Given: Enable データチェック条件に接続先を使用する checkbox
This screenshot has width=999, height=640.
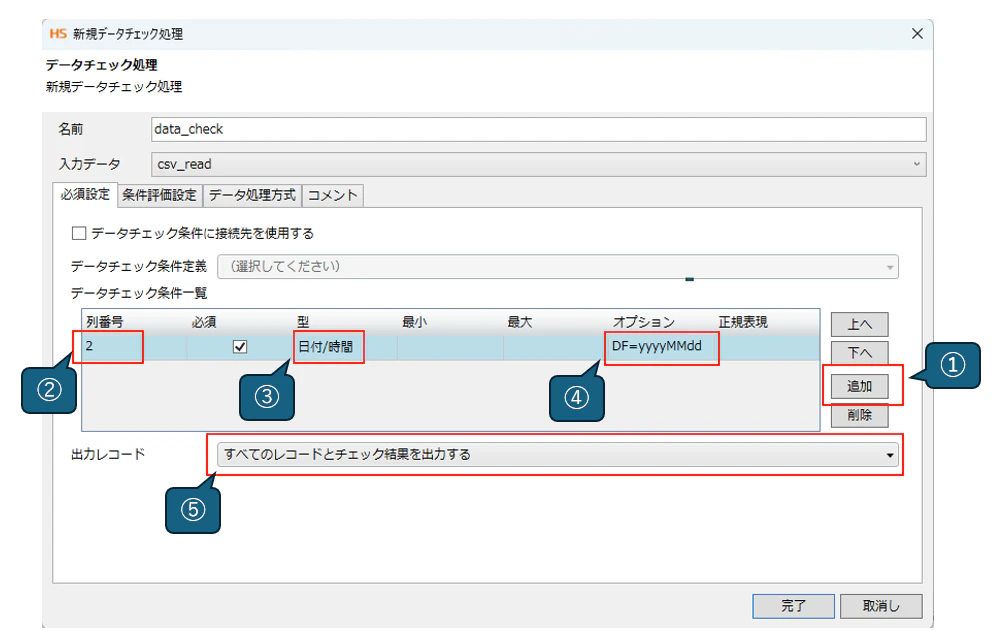Looking at the screenshot, I should pos(79,233).
